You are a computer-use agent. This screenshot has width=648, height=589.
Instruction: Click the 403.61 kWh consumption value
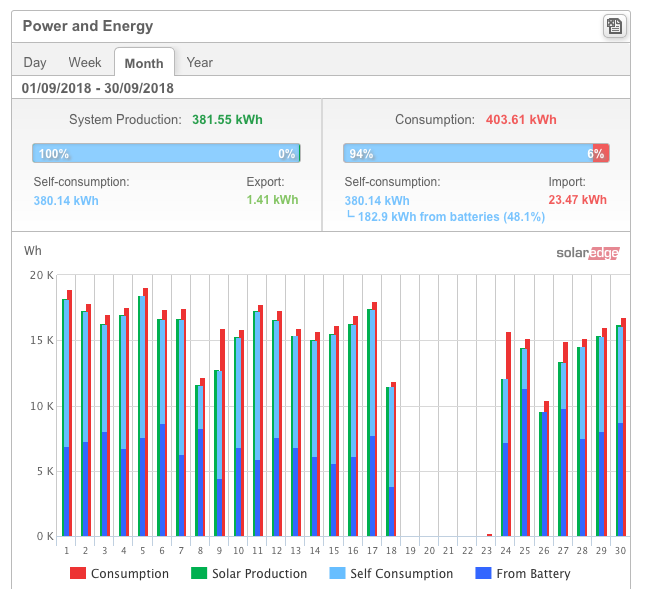pos(521,119)
